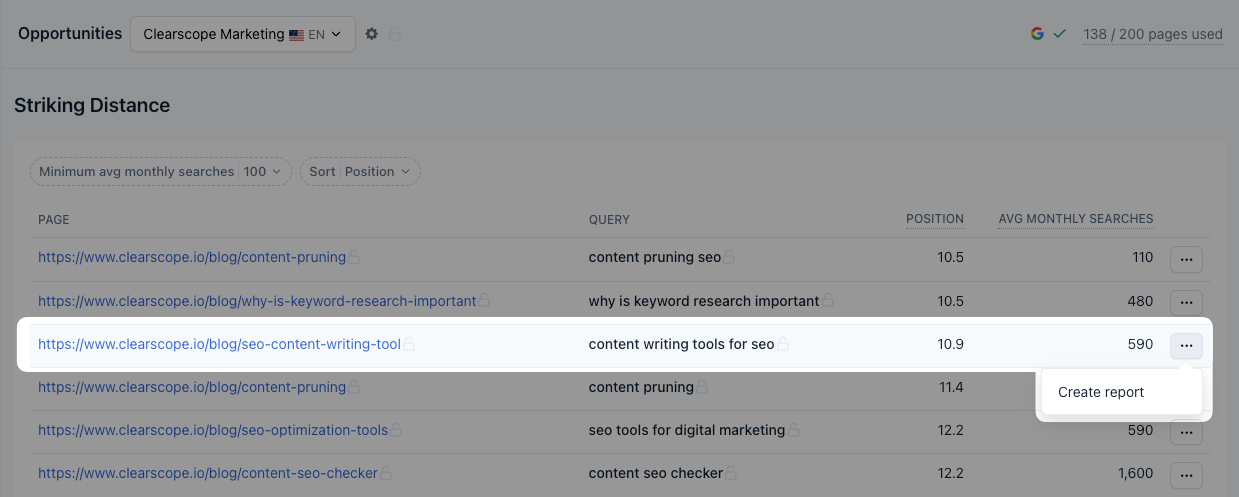1239x497 pixels.
Task: Click the Position column header
Action: point(934,219)
